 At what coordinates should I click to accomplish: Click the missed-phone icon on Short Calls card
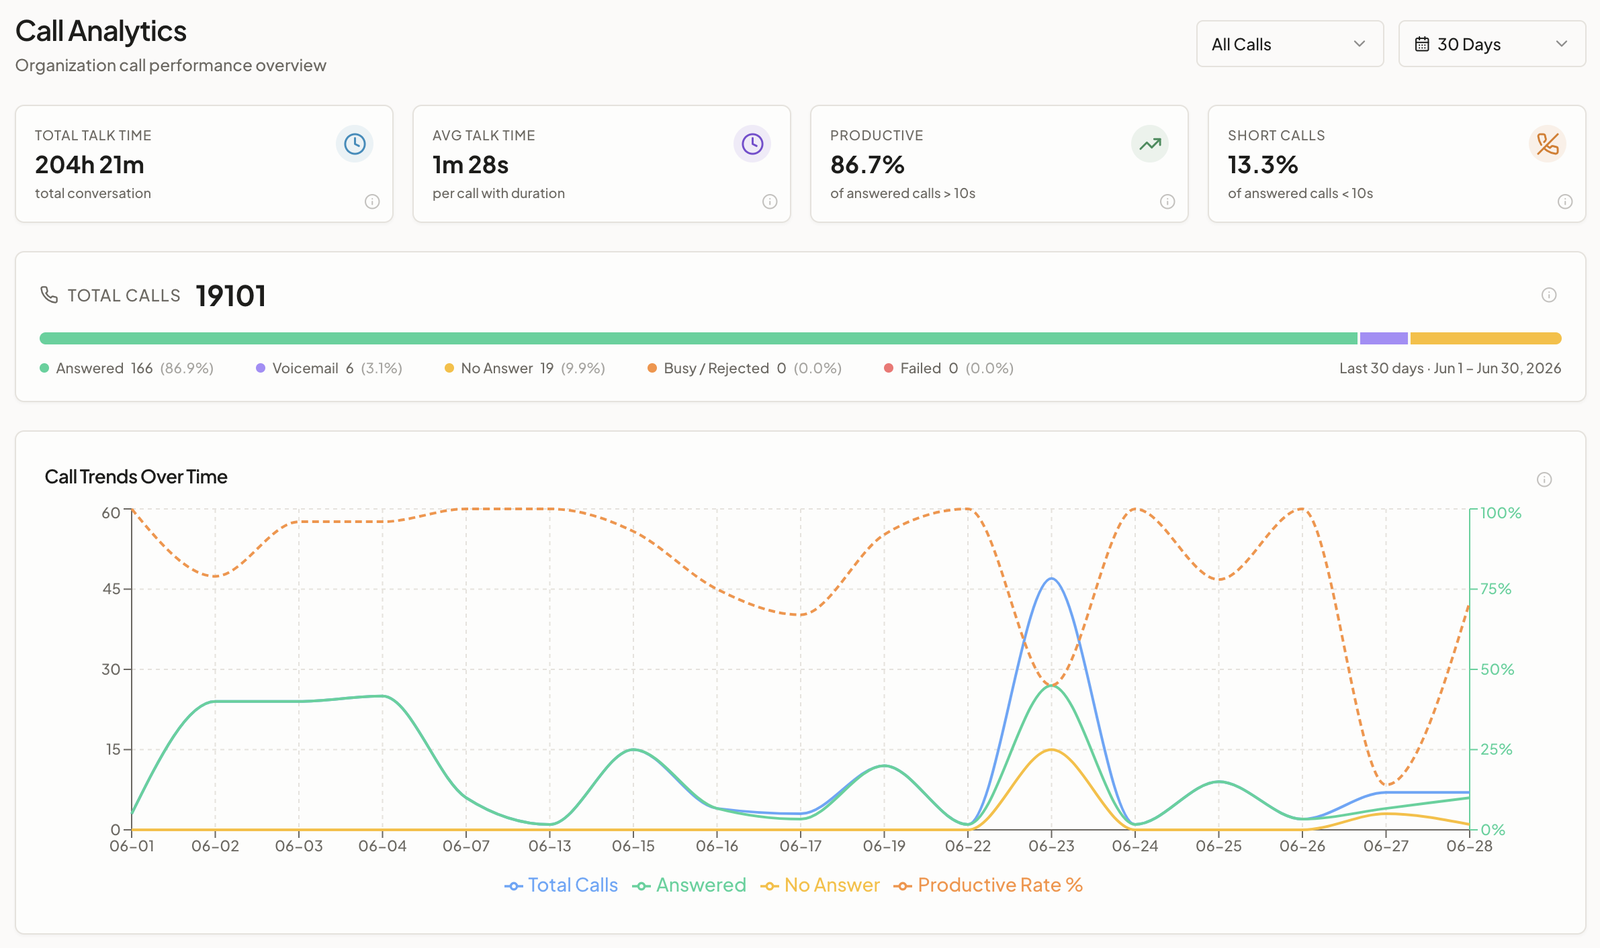[x=1548, y=144]
